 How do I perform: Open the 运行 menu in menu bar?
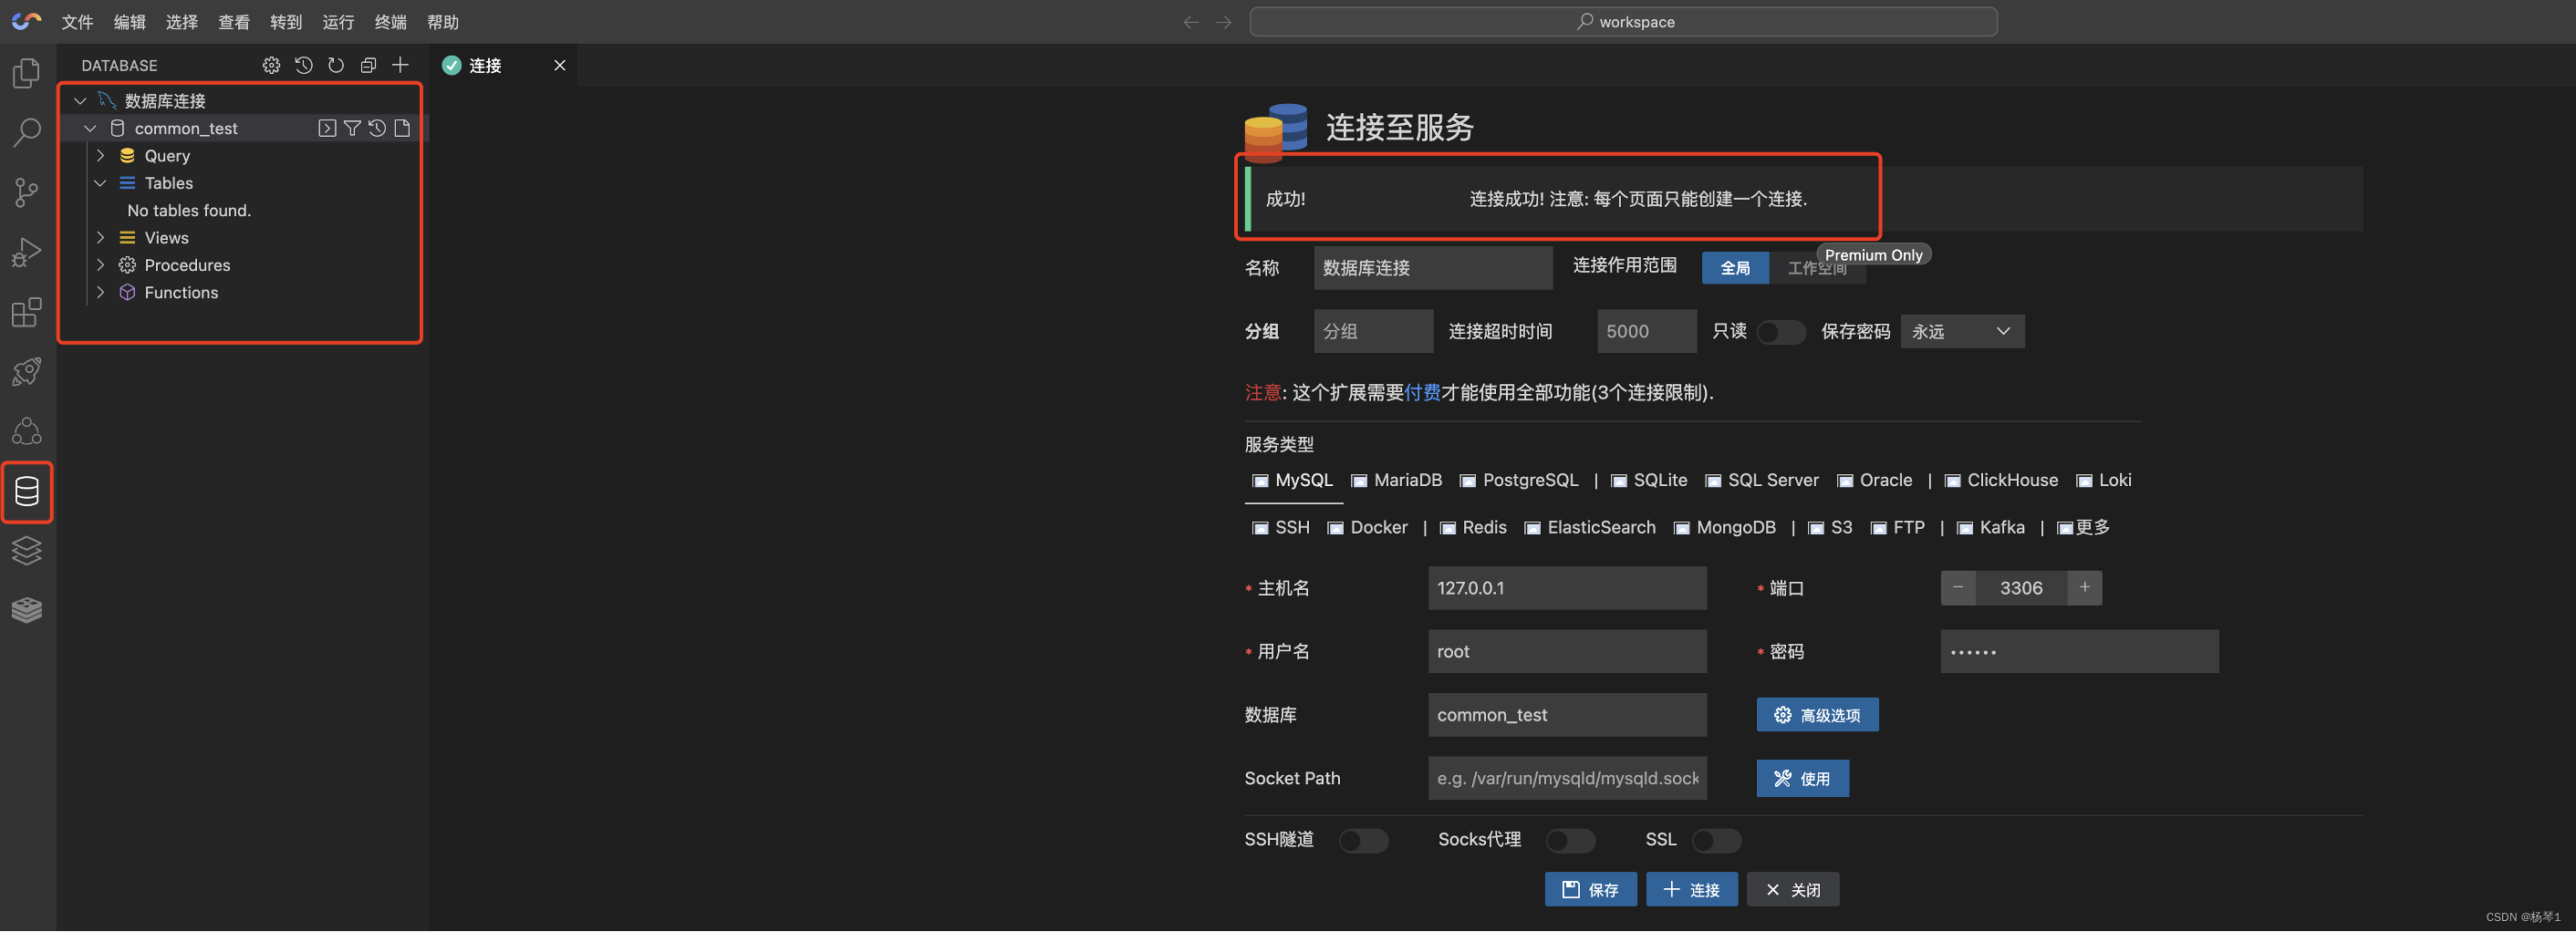338,21
